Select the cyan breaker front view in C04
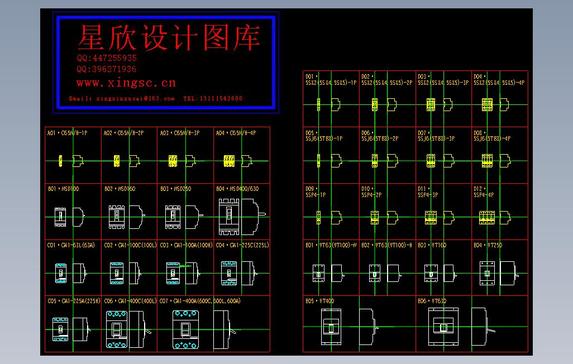 click(x=228, y=273)
